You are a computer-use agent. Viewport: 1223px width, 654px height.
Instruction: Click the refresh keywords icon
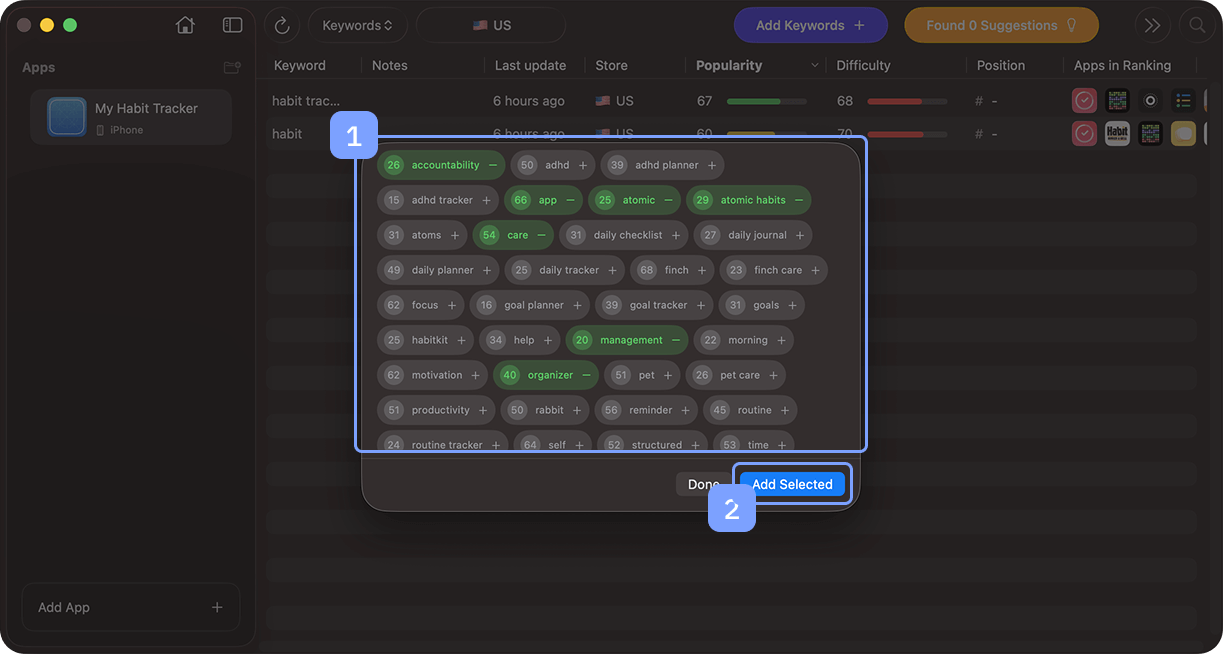[282, 25]
